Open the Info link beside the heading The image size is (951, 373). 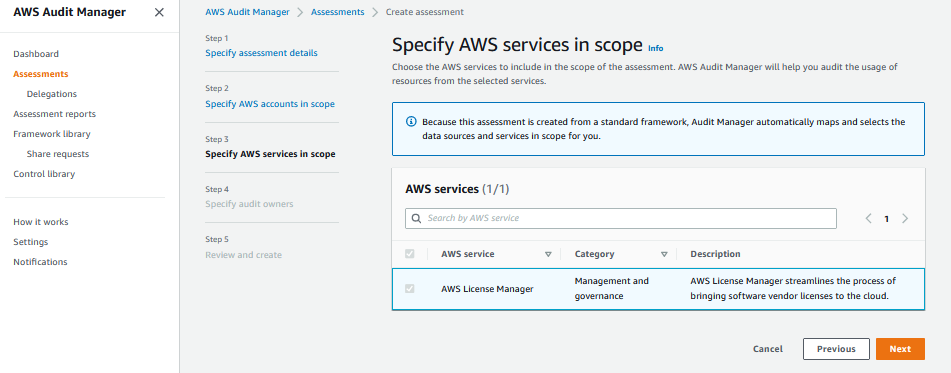click(656, 48)
